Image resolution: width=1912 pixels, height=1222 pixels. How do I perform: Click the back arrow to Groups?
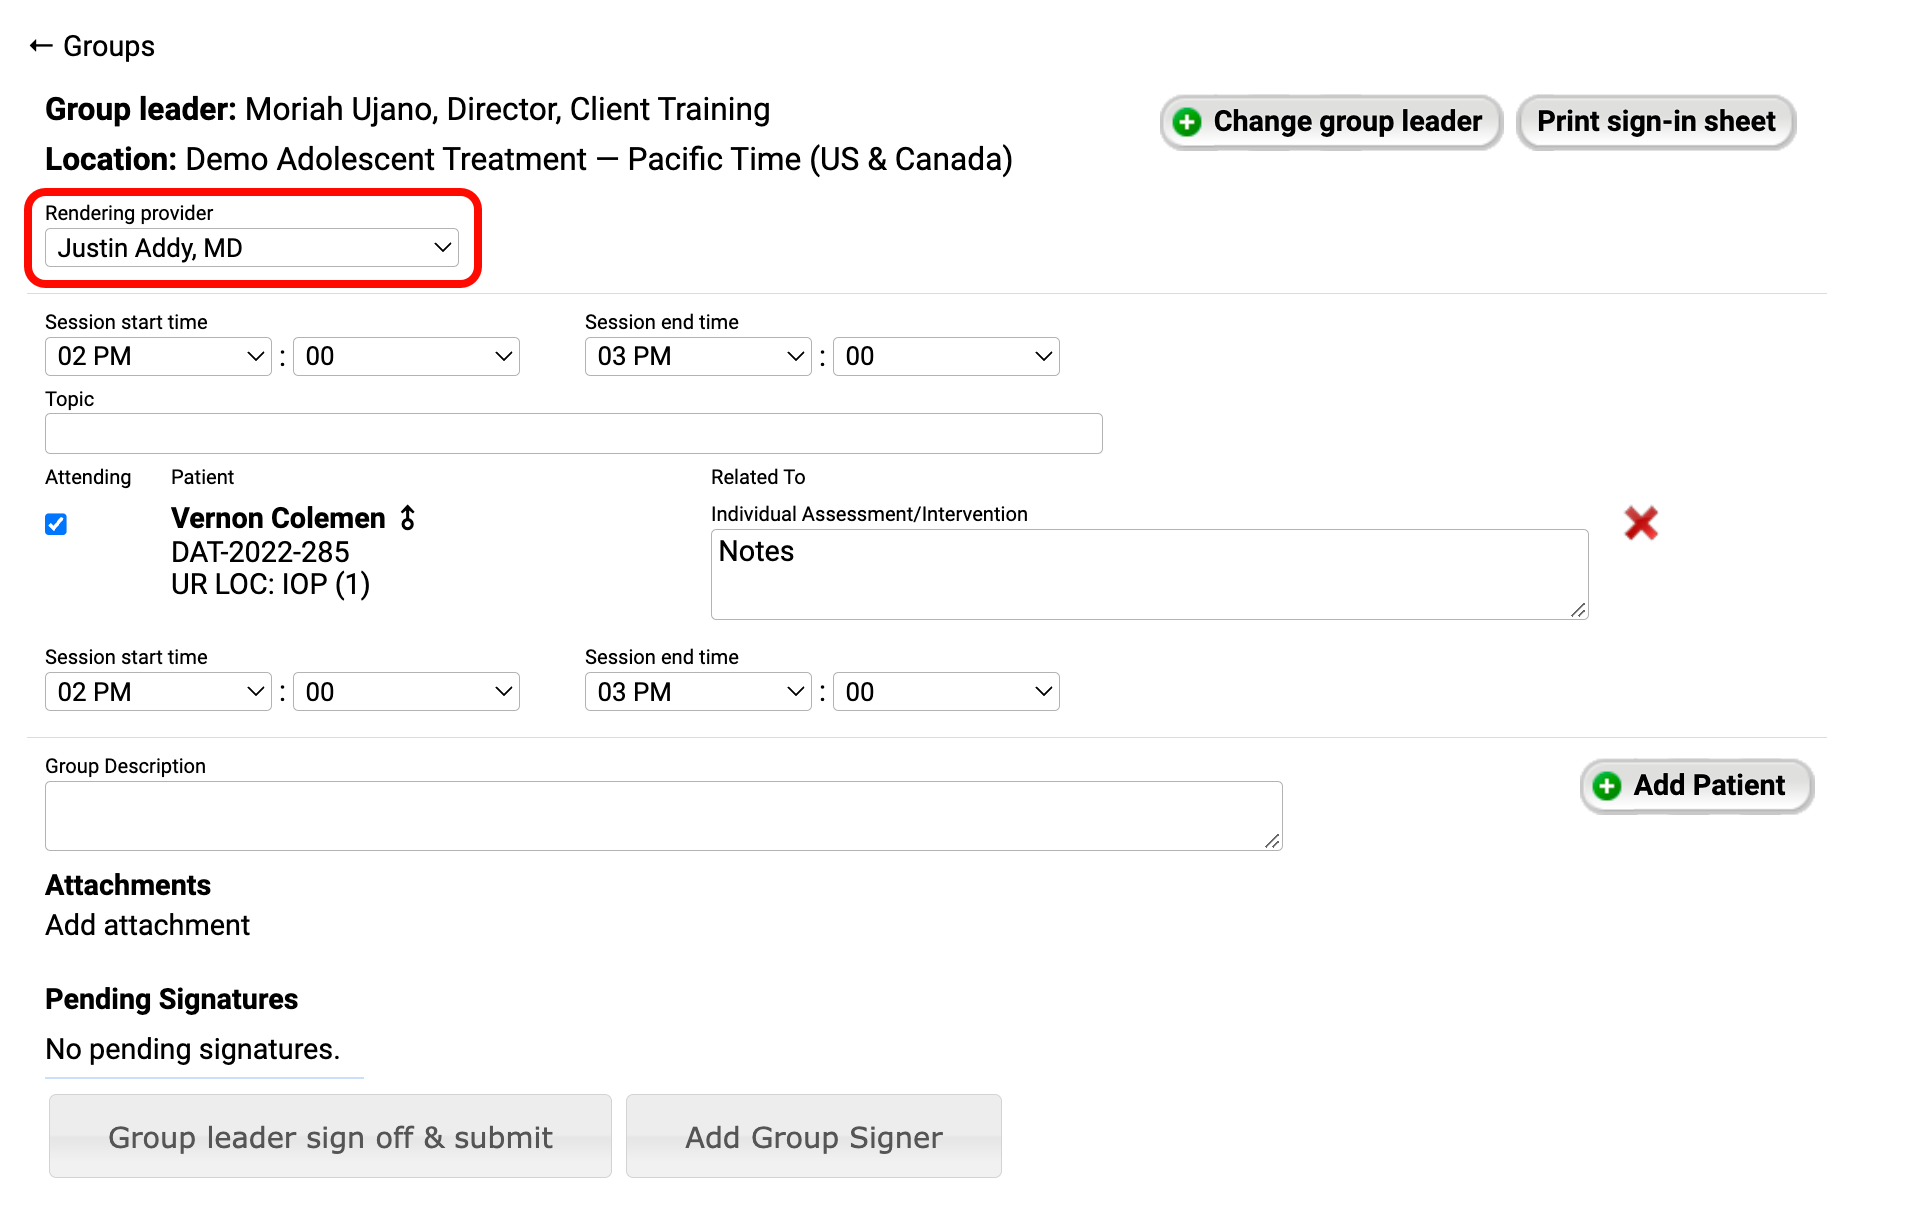pos(41,46)
